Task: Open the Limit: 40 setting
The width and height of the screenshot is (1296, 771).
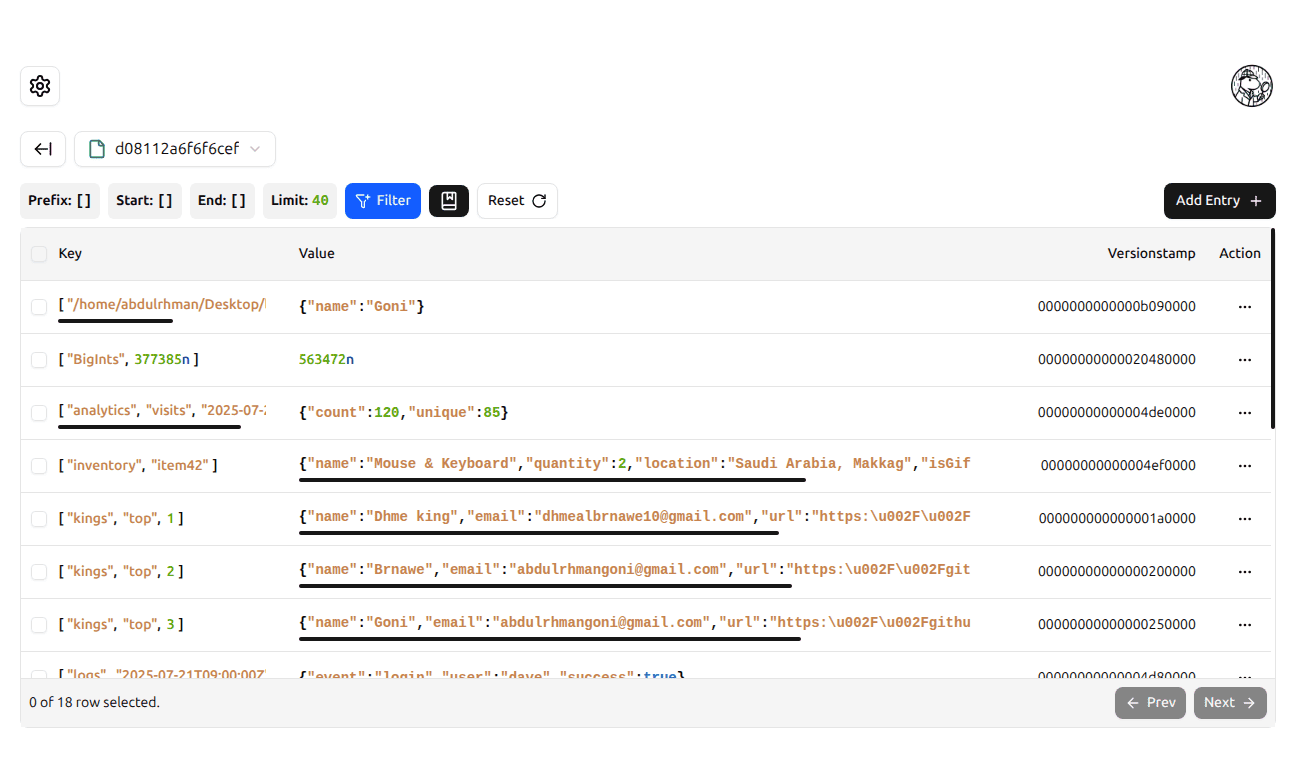Action: [299, 200]
